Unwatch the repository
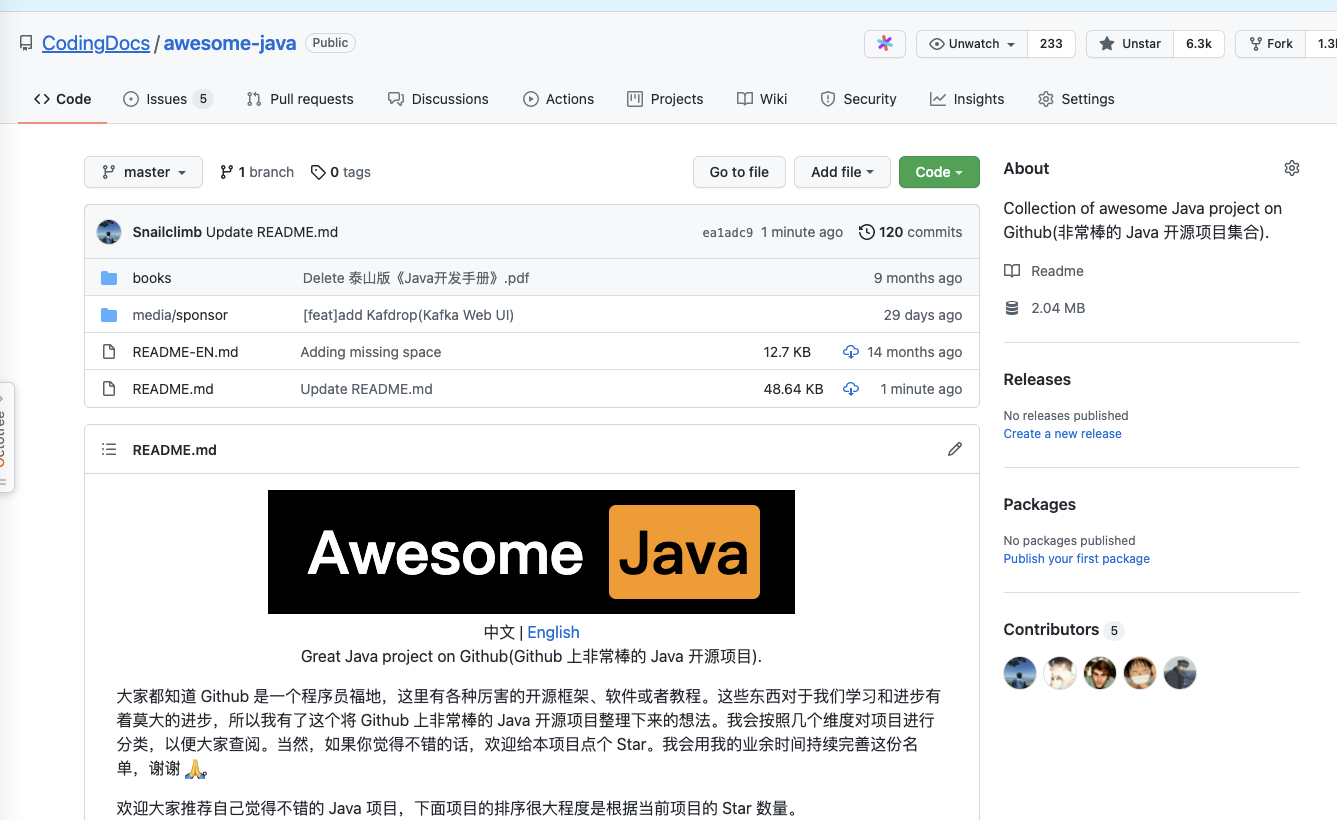This screenshot has width=1337, height=820. pos(971,44)
